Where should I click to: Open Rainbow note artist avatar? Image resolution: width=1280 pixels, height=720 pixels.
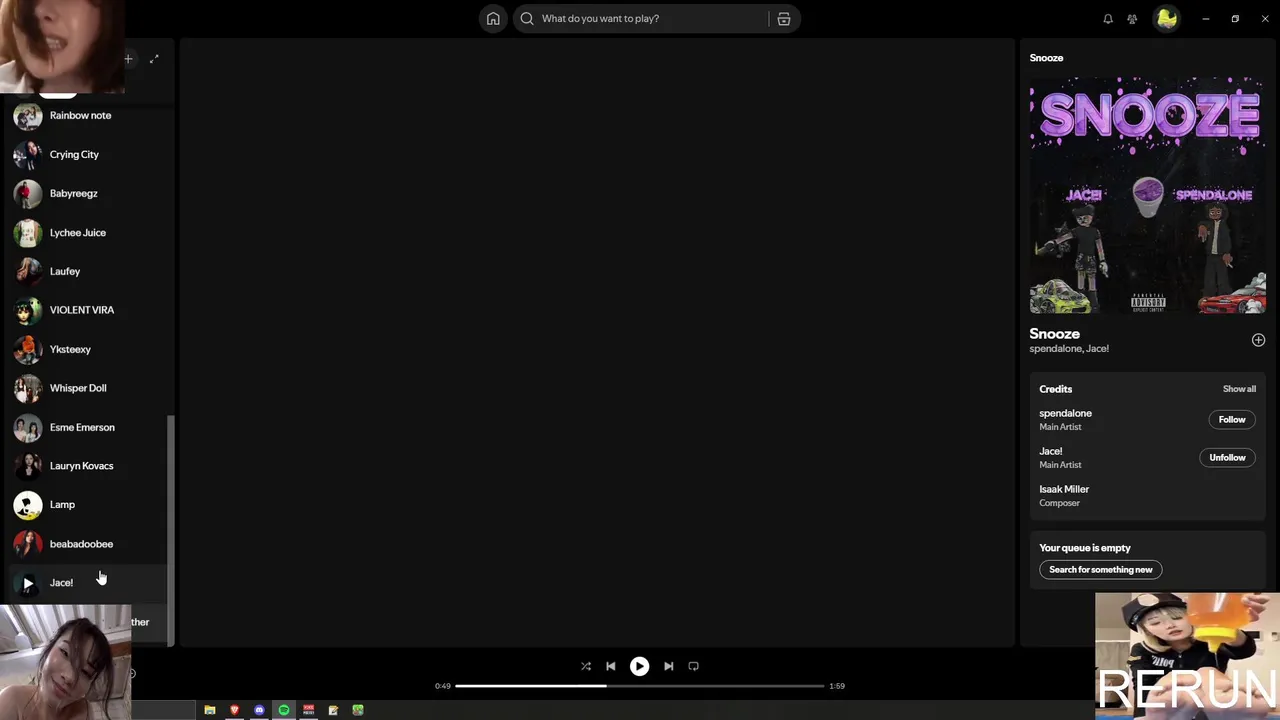(x=28, y=116)
